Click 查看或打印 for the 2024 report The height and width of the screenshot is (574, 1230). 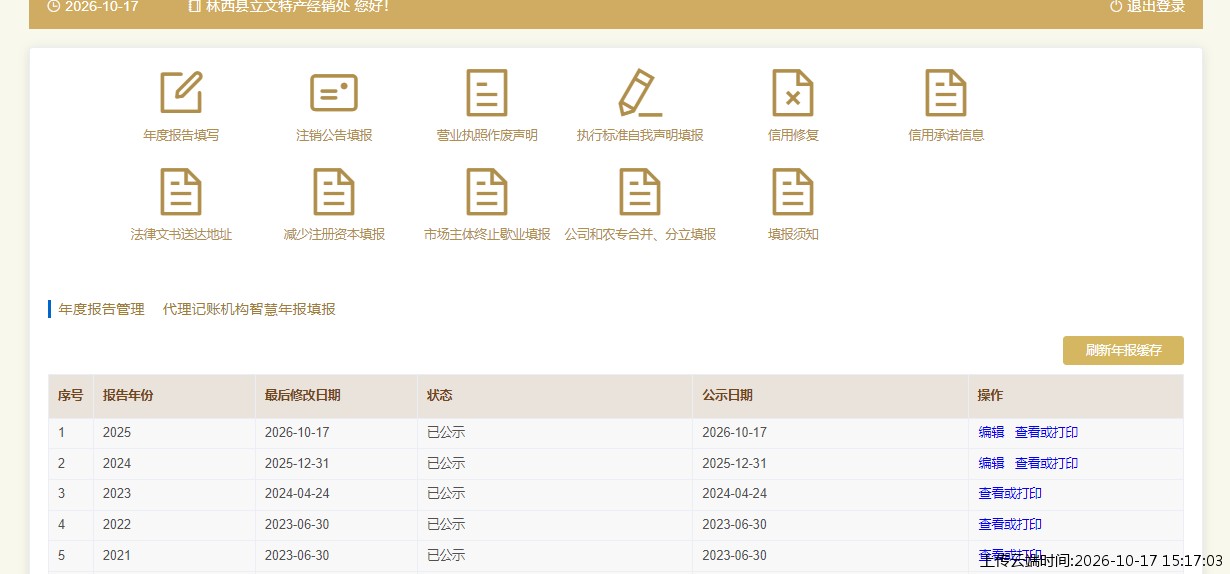[x=1046, y=463]
